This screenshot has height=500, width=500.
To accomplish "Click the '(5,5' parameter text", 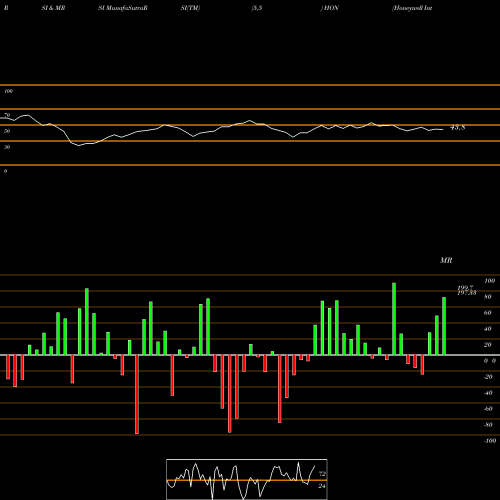I will (257, 8).
